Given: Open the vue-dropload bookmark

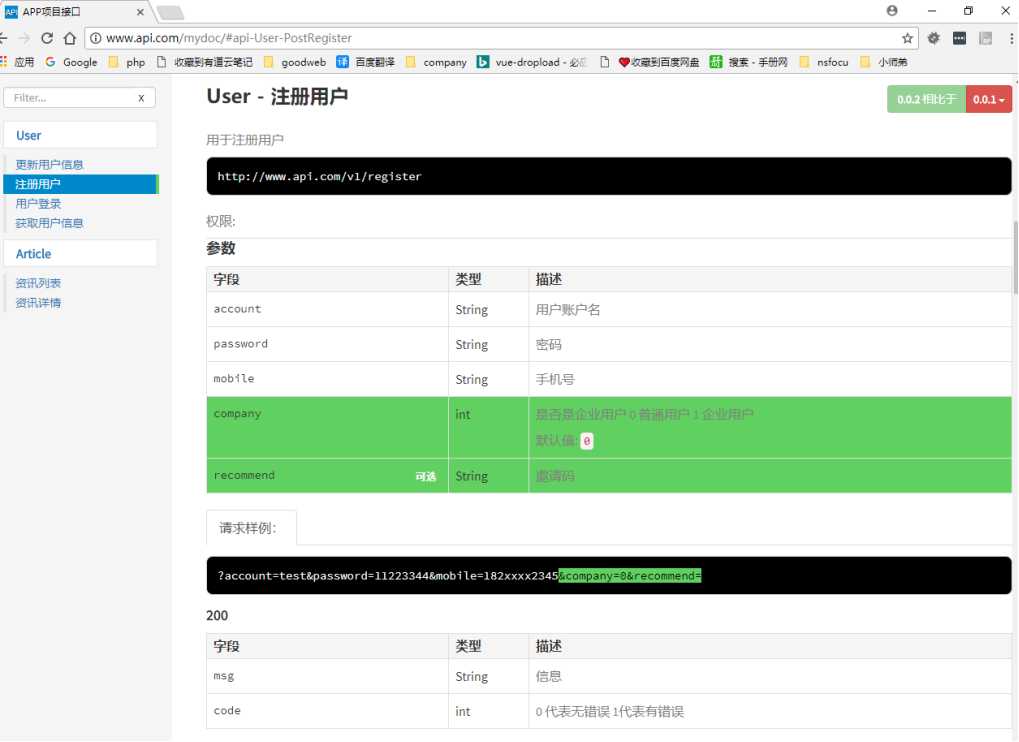Looking at the screenshot, I should (532, 62).
